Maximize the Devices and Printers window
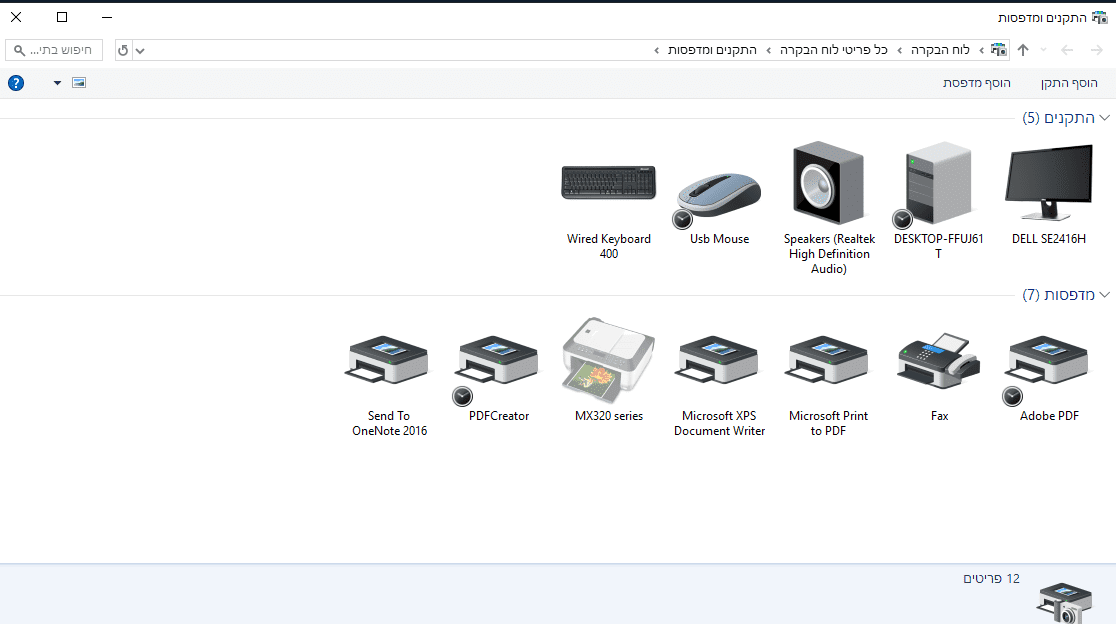The height and width of the screenshot is (624, 1116). click(62, 17)
